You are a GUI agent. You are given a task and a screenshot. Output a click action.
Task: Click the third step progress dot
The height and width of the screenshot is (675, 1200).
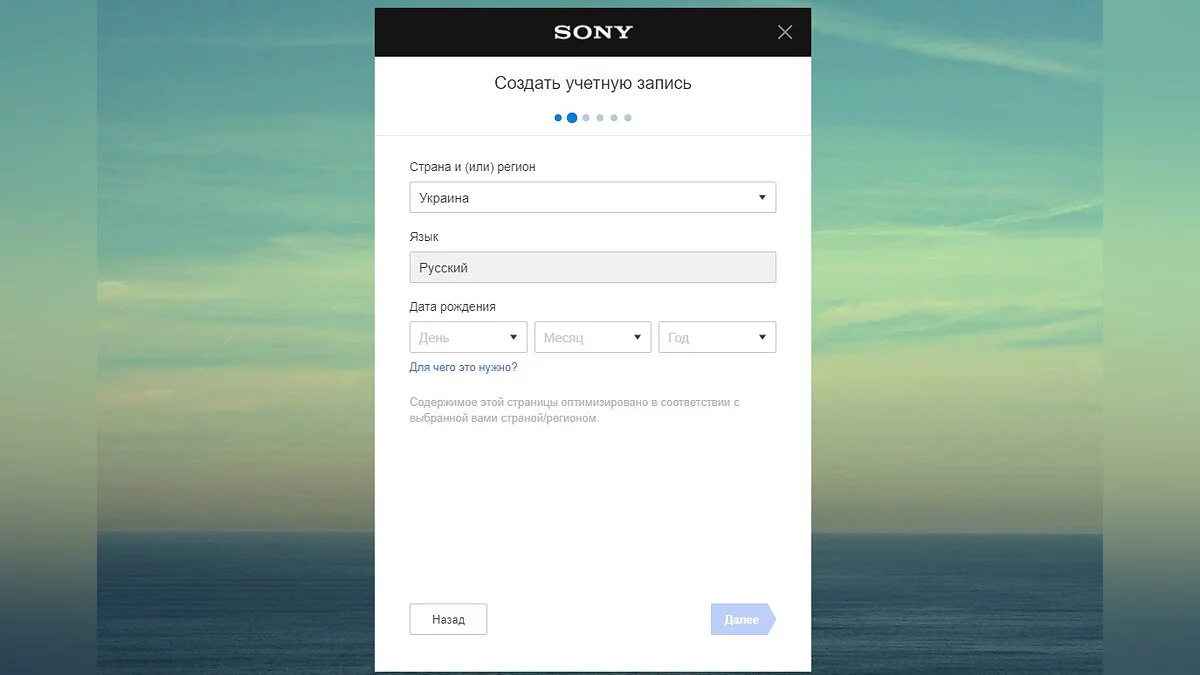586,118
